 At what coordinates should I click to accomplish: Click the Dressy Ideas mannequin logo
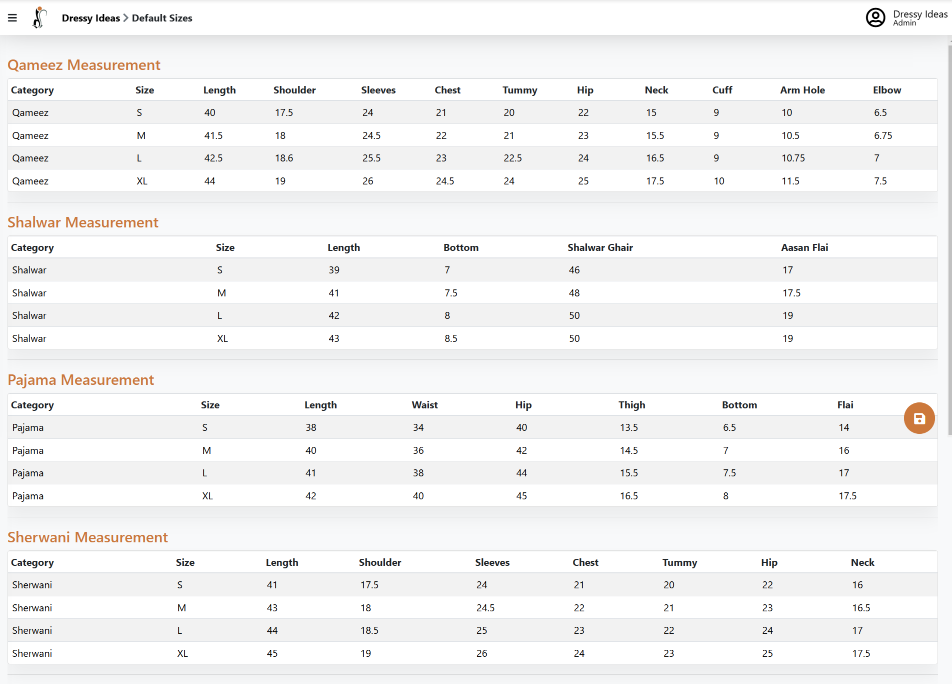[x=39, y=18]
